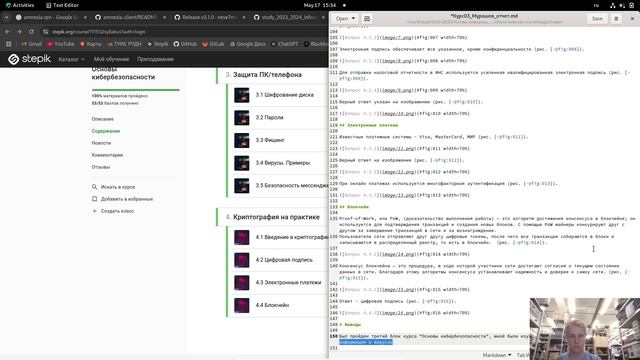Open the tab search arrow in browser
This screenshot has width=640, height=360.
coord(6,17)
